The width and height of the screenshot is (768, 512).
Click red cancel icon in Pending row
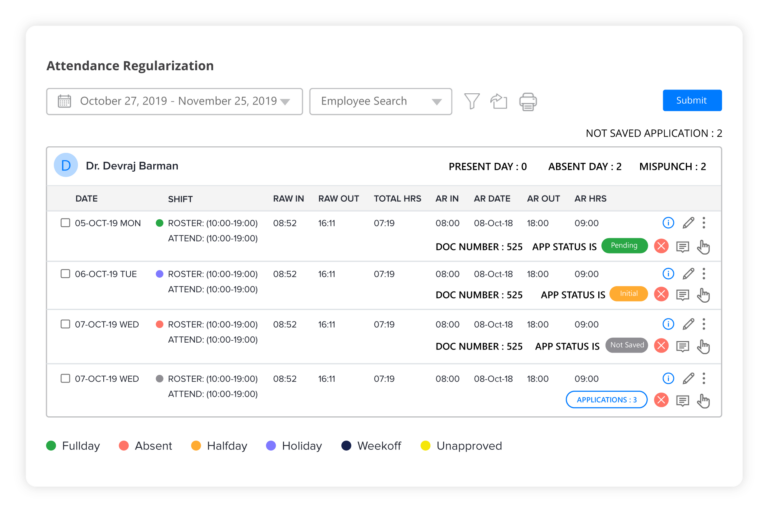(661, 246)
